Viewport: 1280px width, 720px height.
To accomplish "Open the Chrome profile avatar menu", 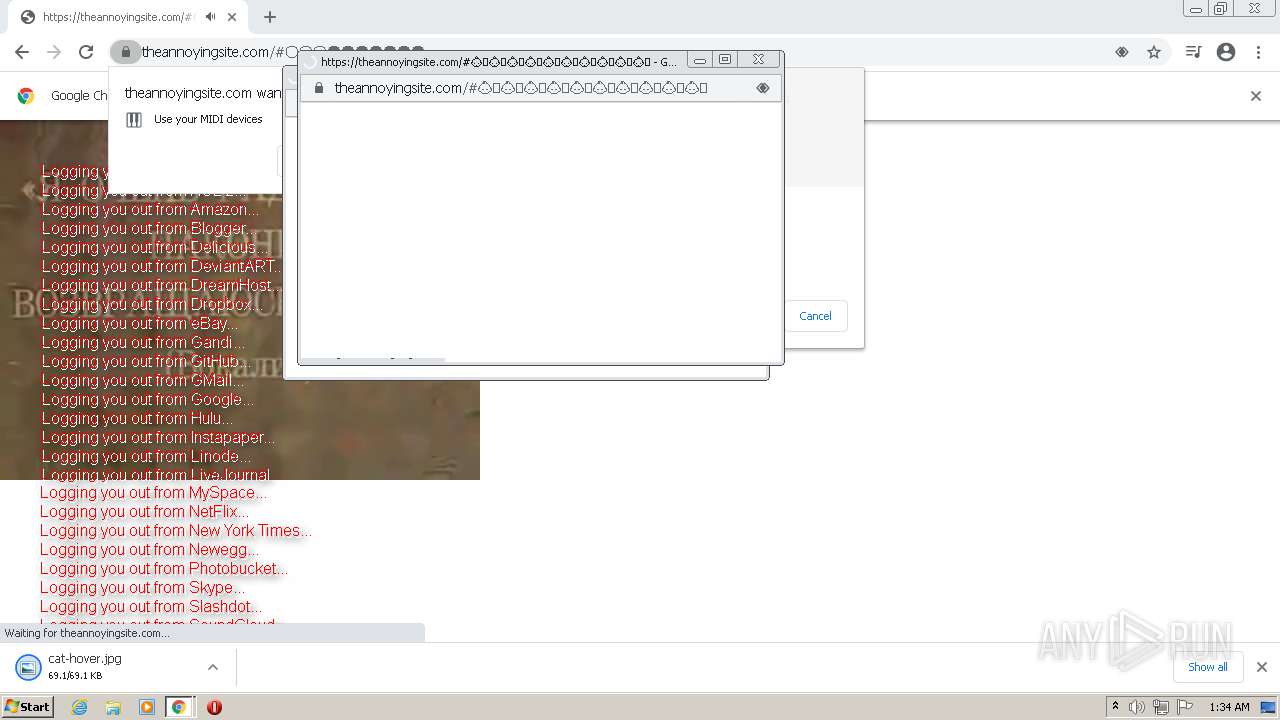I will point(1226,52).
